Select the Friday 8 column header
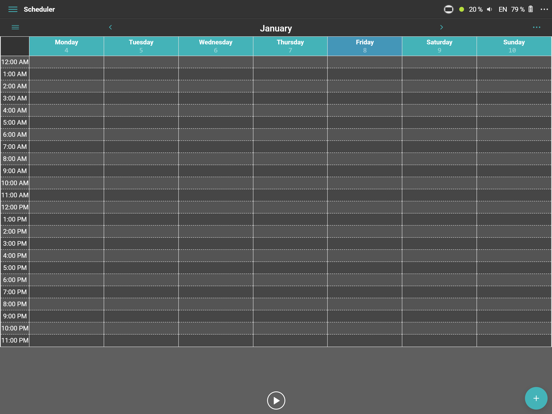 point(365,46)
